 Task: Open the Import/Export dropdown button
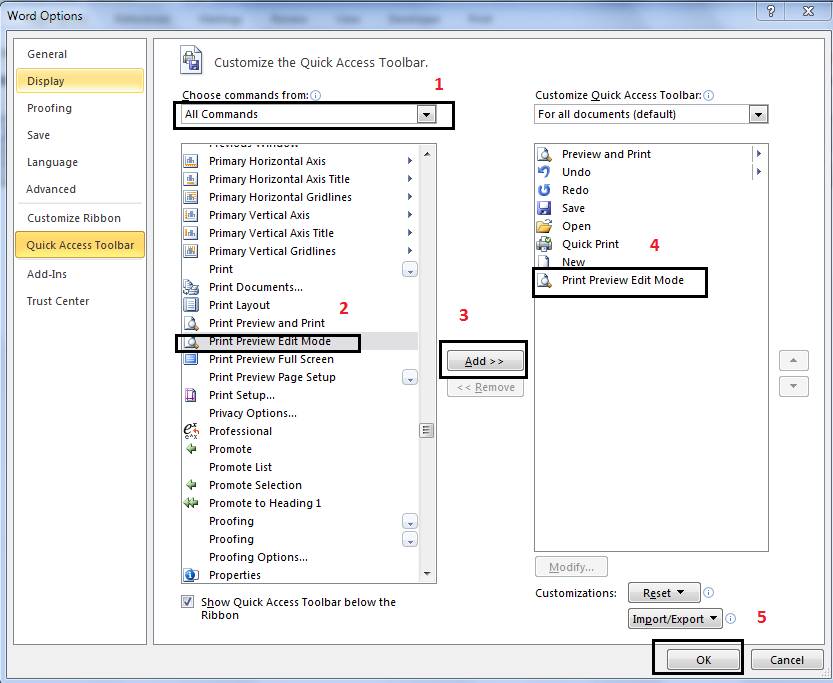tap(675, 619)
